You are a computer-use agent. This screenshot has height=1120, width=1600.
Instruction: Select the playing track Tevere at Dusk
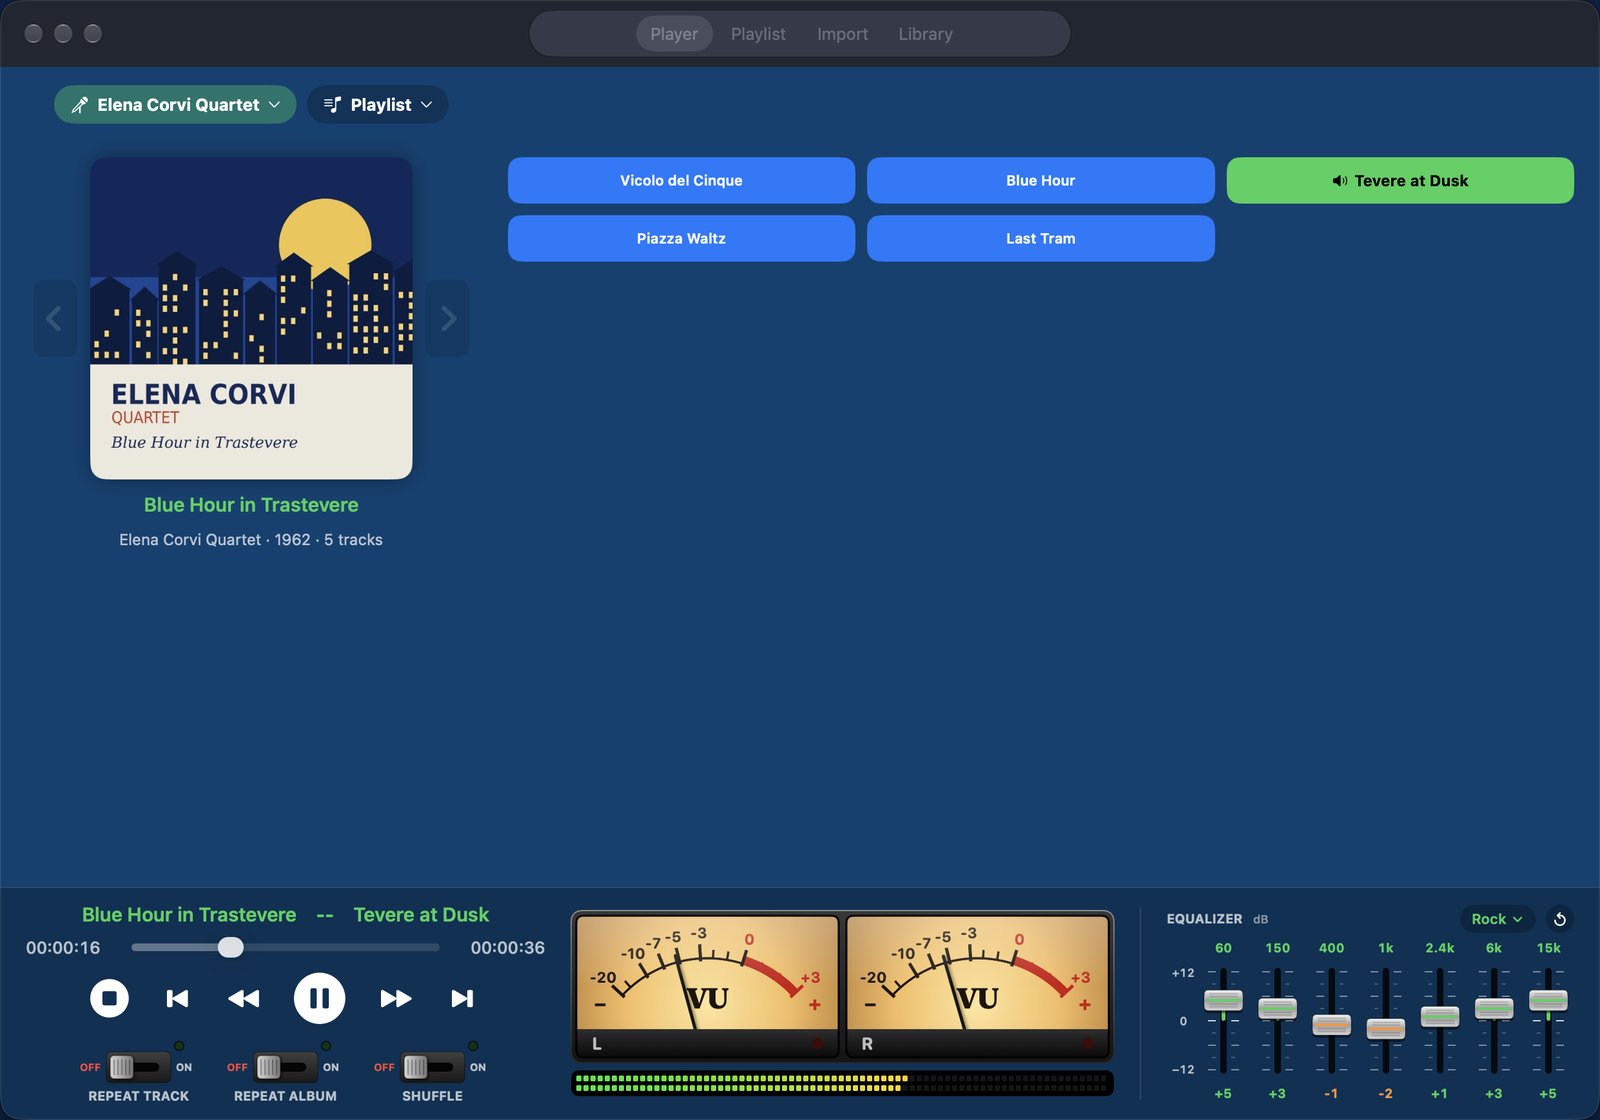pyautogui.click(x=1400, y=181)
